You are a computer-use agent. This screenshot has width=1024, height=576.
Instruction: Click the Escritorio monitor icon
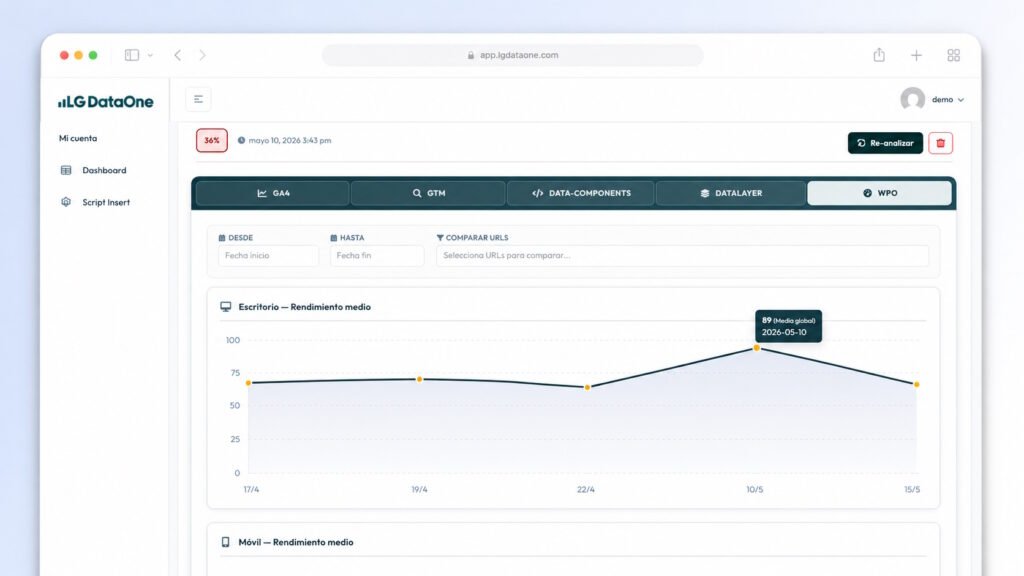point(225,307)
